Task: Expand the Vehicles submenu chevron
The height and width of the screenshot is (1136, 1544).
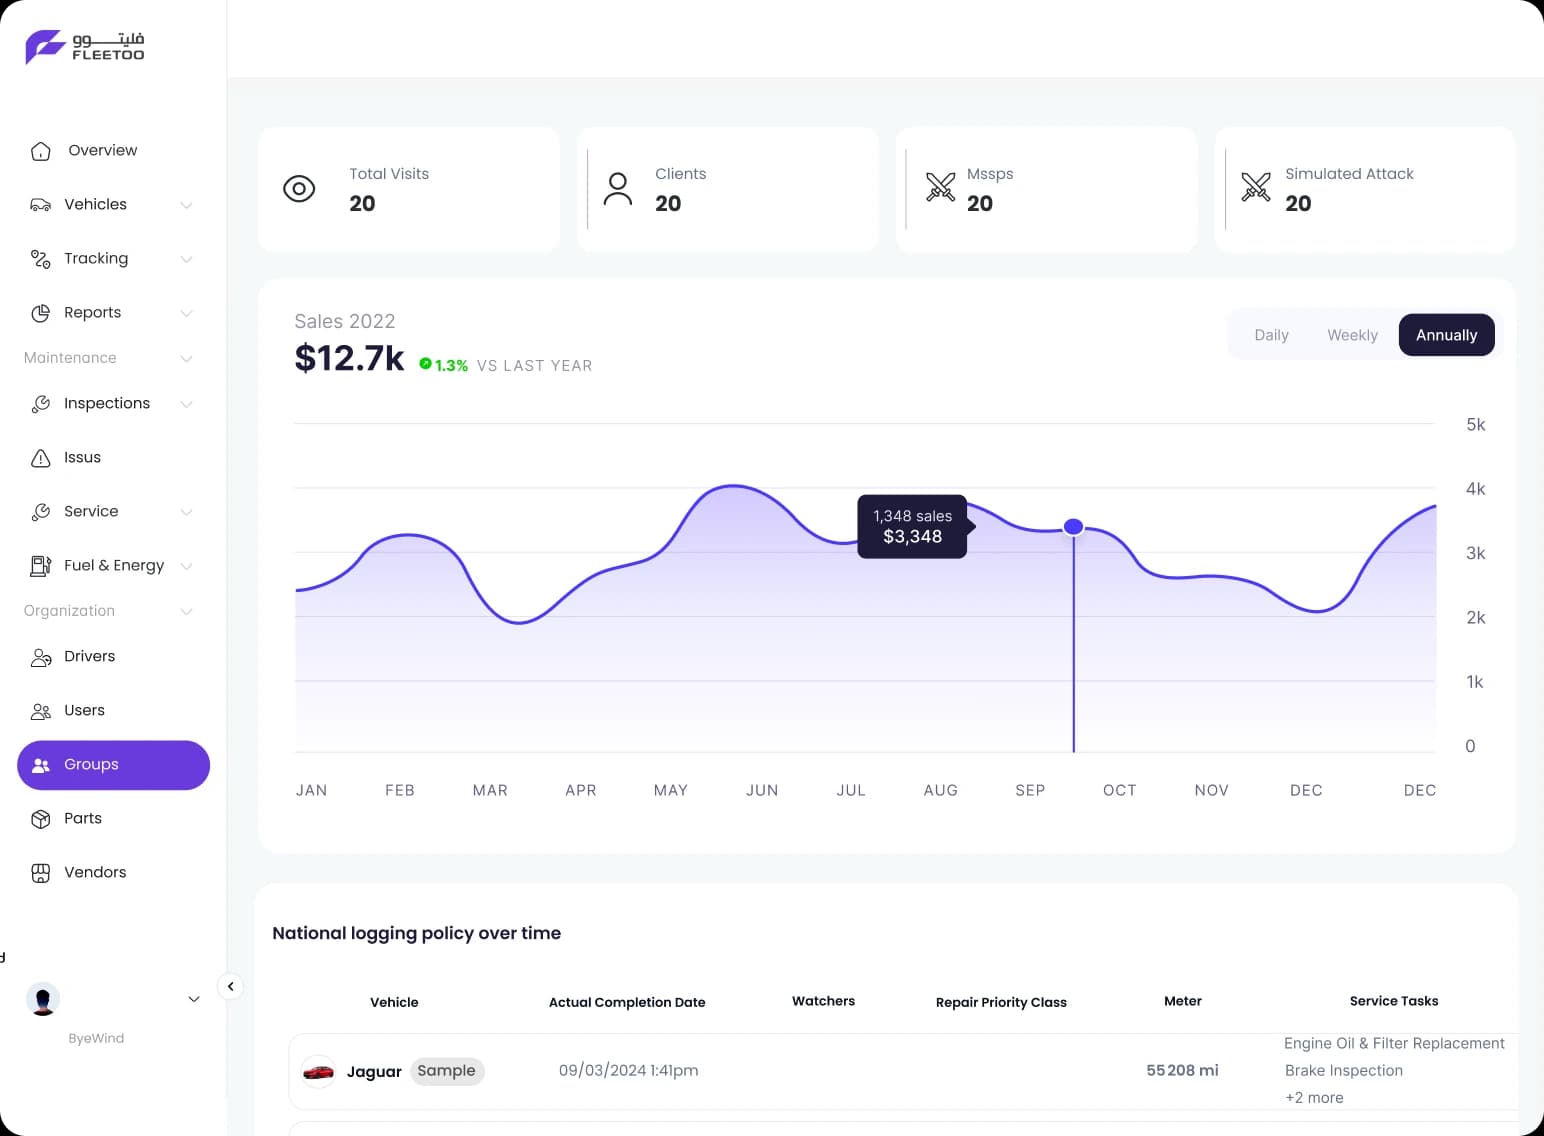Action: [x=186, y=205]
